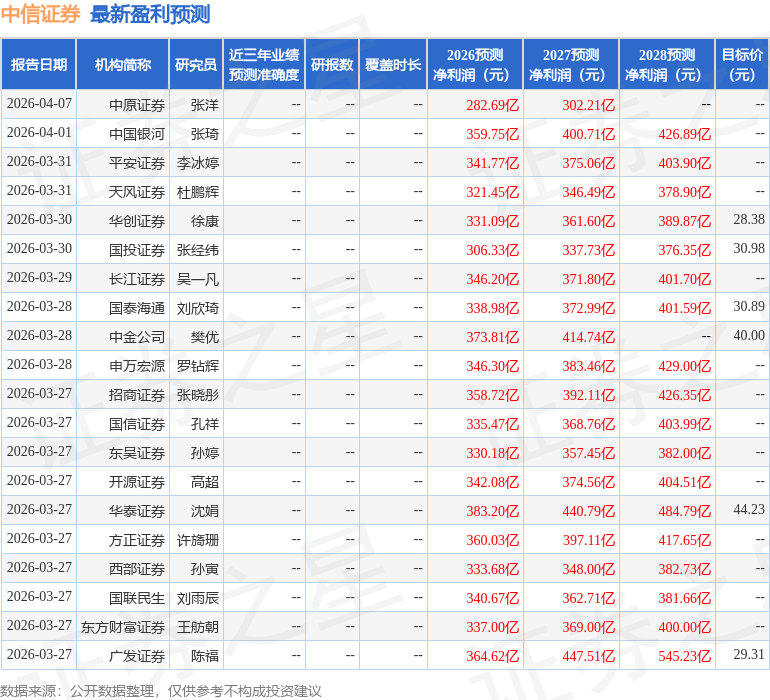Image resolution: width=770 pixels, height=700 pixels.
Task: Click the 2028预测净利润 column header
Action: click(x=667, y=65)
